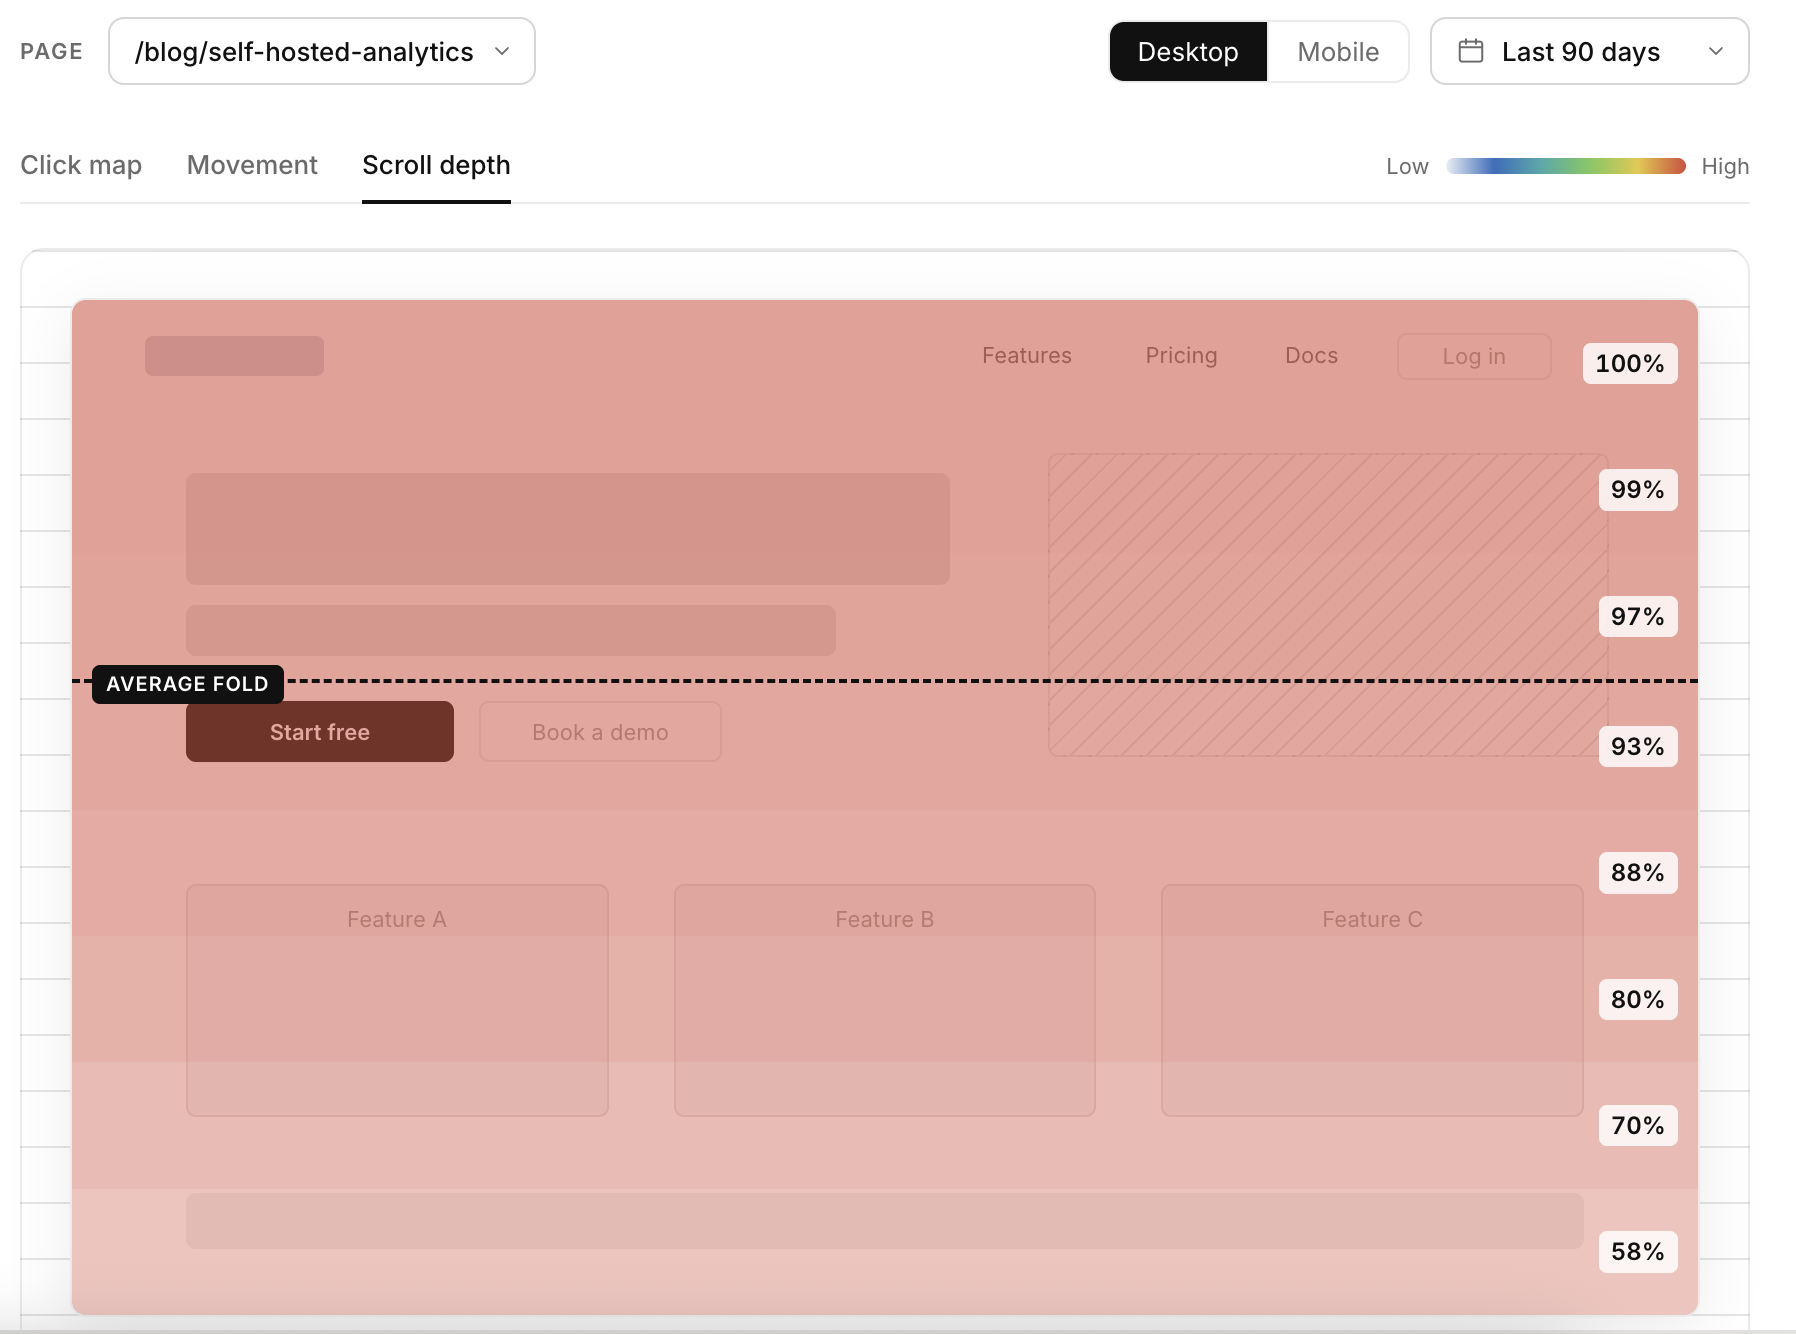Switch to Mobile view

coord(1338,51)
